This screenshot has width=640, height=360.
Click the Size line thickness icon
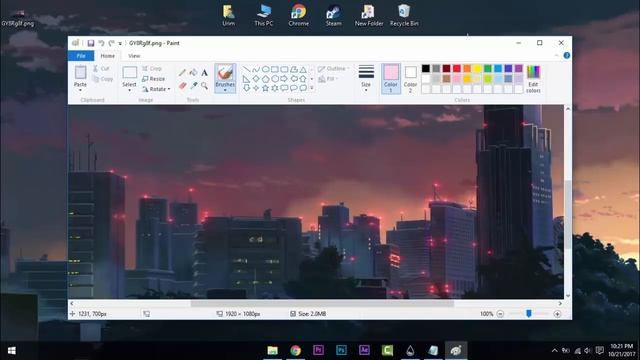point(366,72)
